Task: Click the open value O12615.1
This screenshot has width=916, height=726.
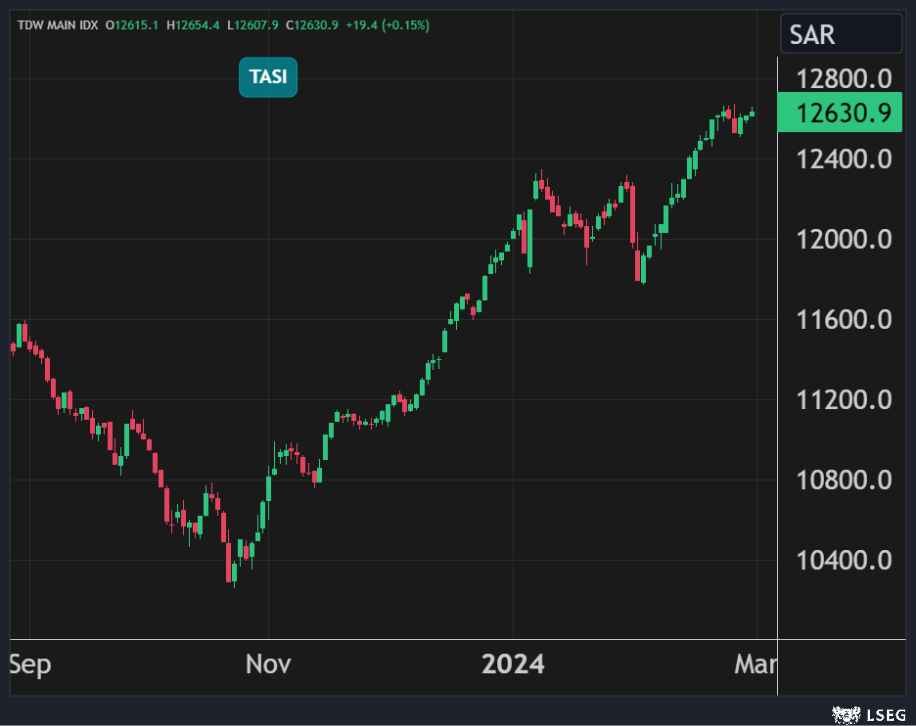Action: pos(134,25)
